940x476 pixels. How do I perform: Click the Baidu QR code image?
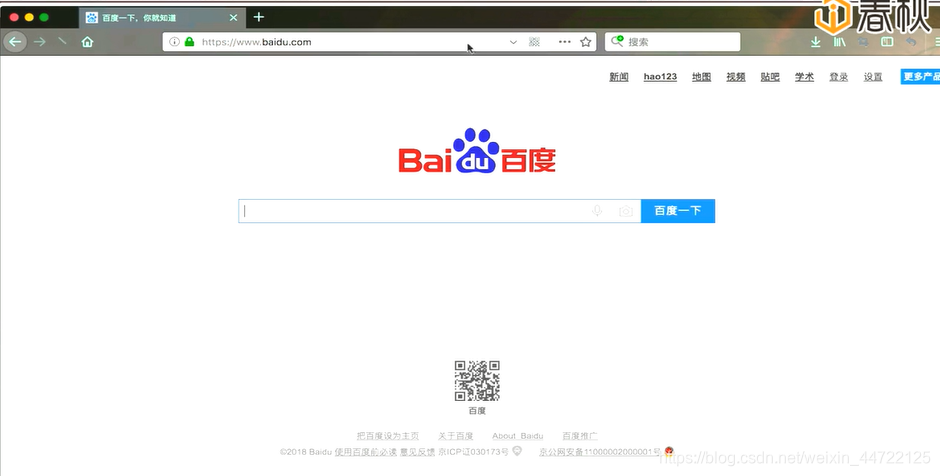477,381
